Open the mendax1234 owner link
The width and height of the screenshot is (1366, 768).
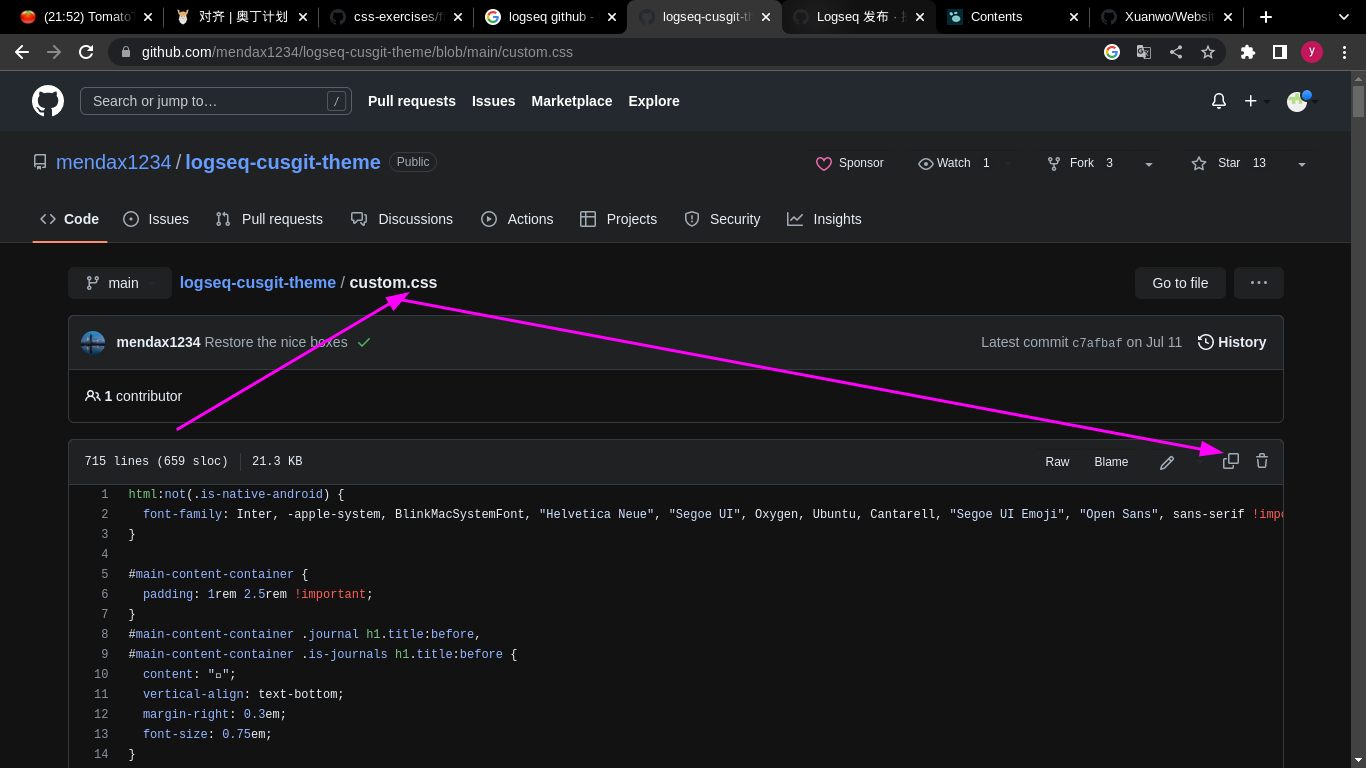[x=114, y=162]
